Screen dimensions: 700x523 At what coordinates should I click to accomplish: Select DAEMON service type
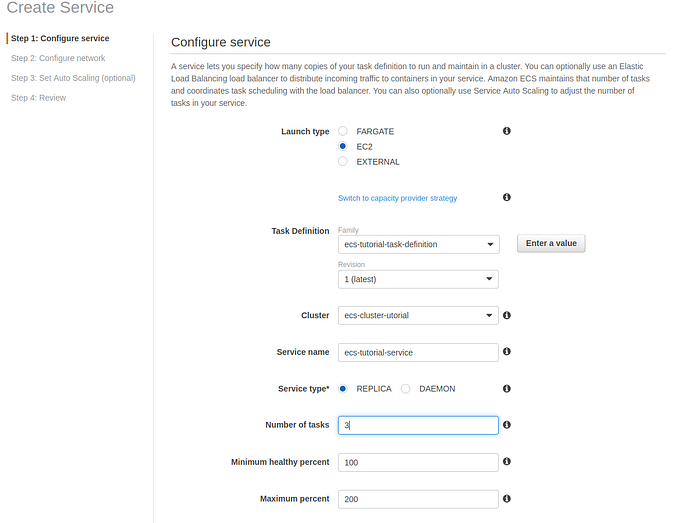tap(405, 389)
